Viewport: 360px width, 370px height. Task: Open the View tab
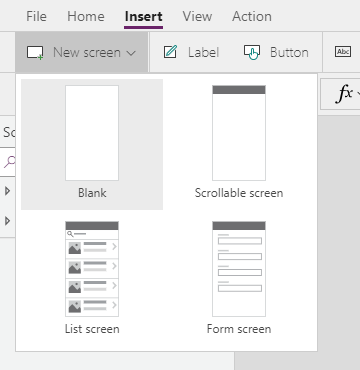tap(197, 16)
